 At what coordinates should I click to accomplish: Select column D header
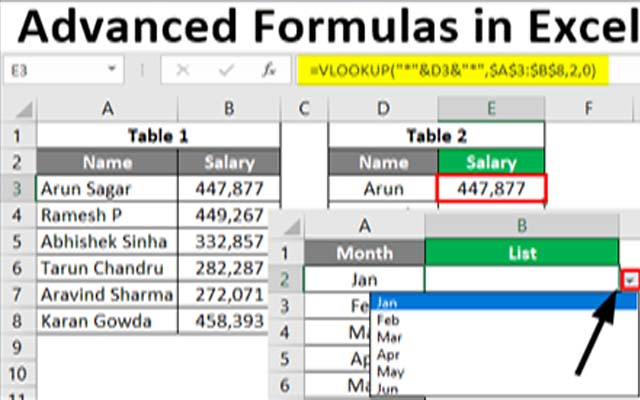383,109
